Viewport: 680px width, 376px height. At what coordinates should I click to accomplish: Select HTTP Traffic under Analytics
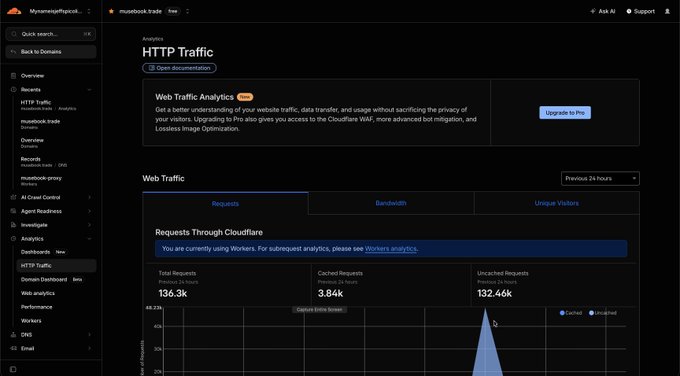pos(56,265)
